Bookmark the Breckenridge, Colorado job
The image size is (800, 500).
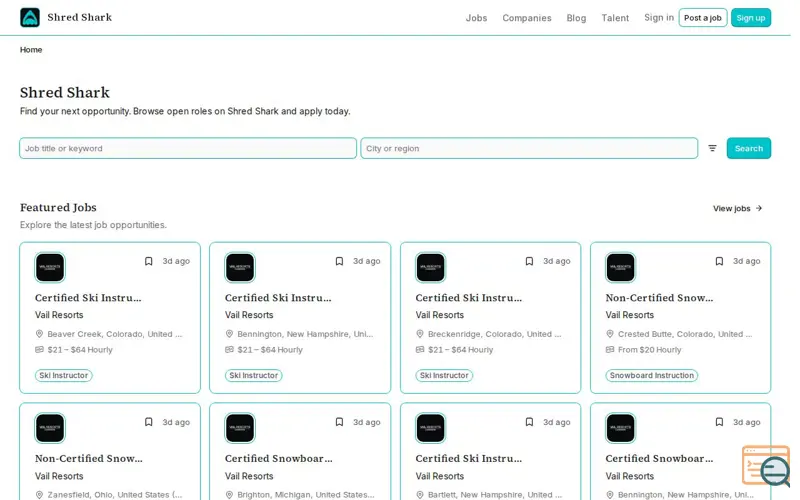click(529, 261)
